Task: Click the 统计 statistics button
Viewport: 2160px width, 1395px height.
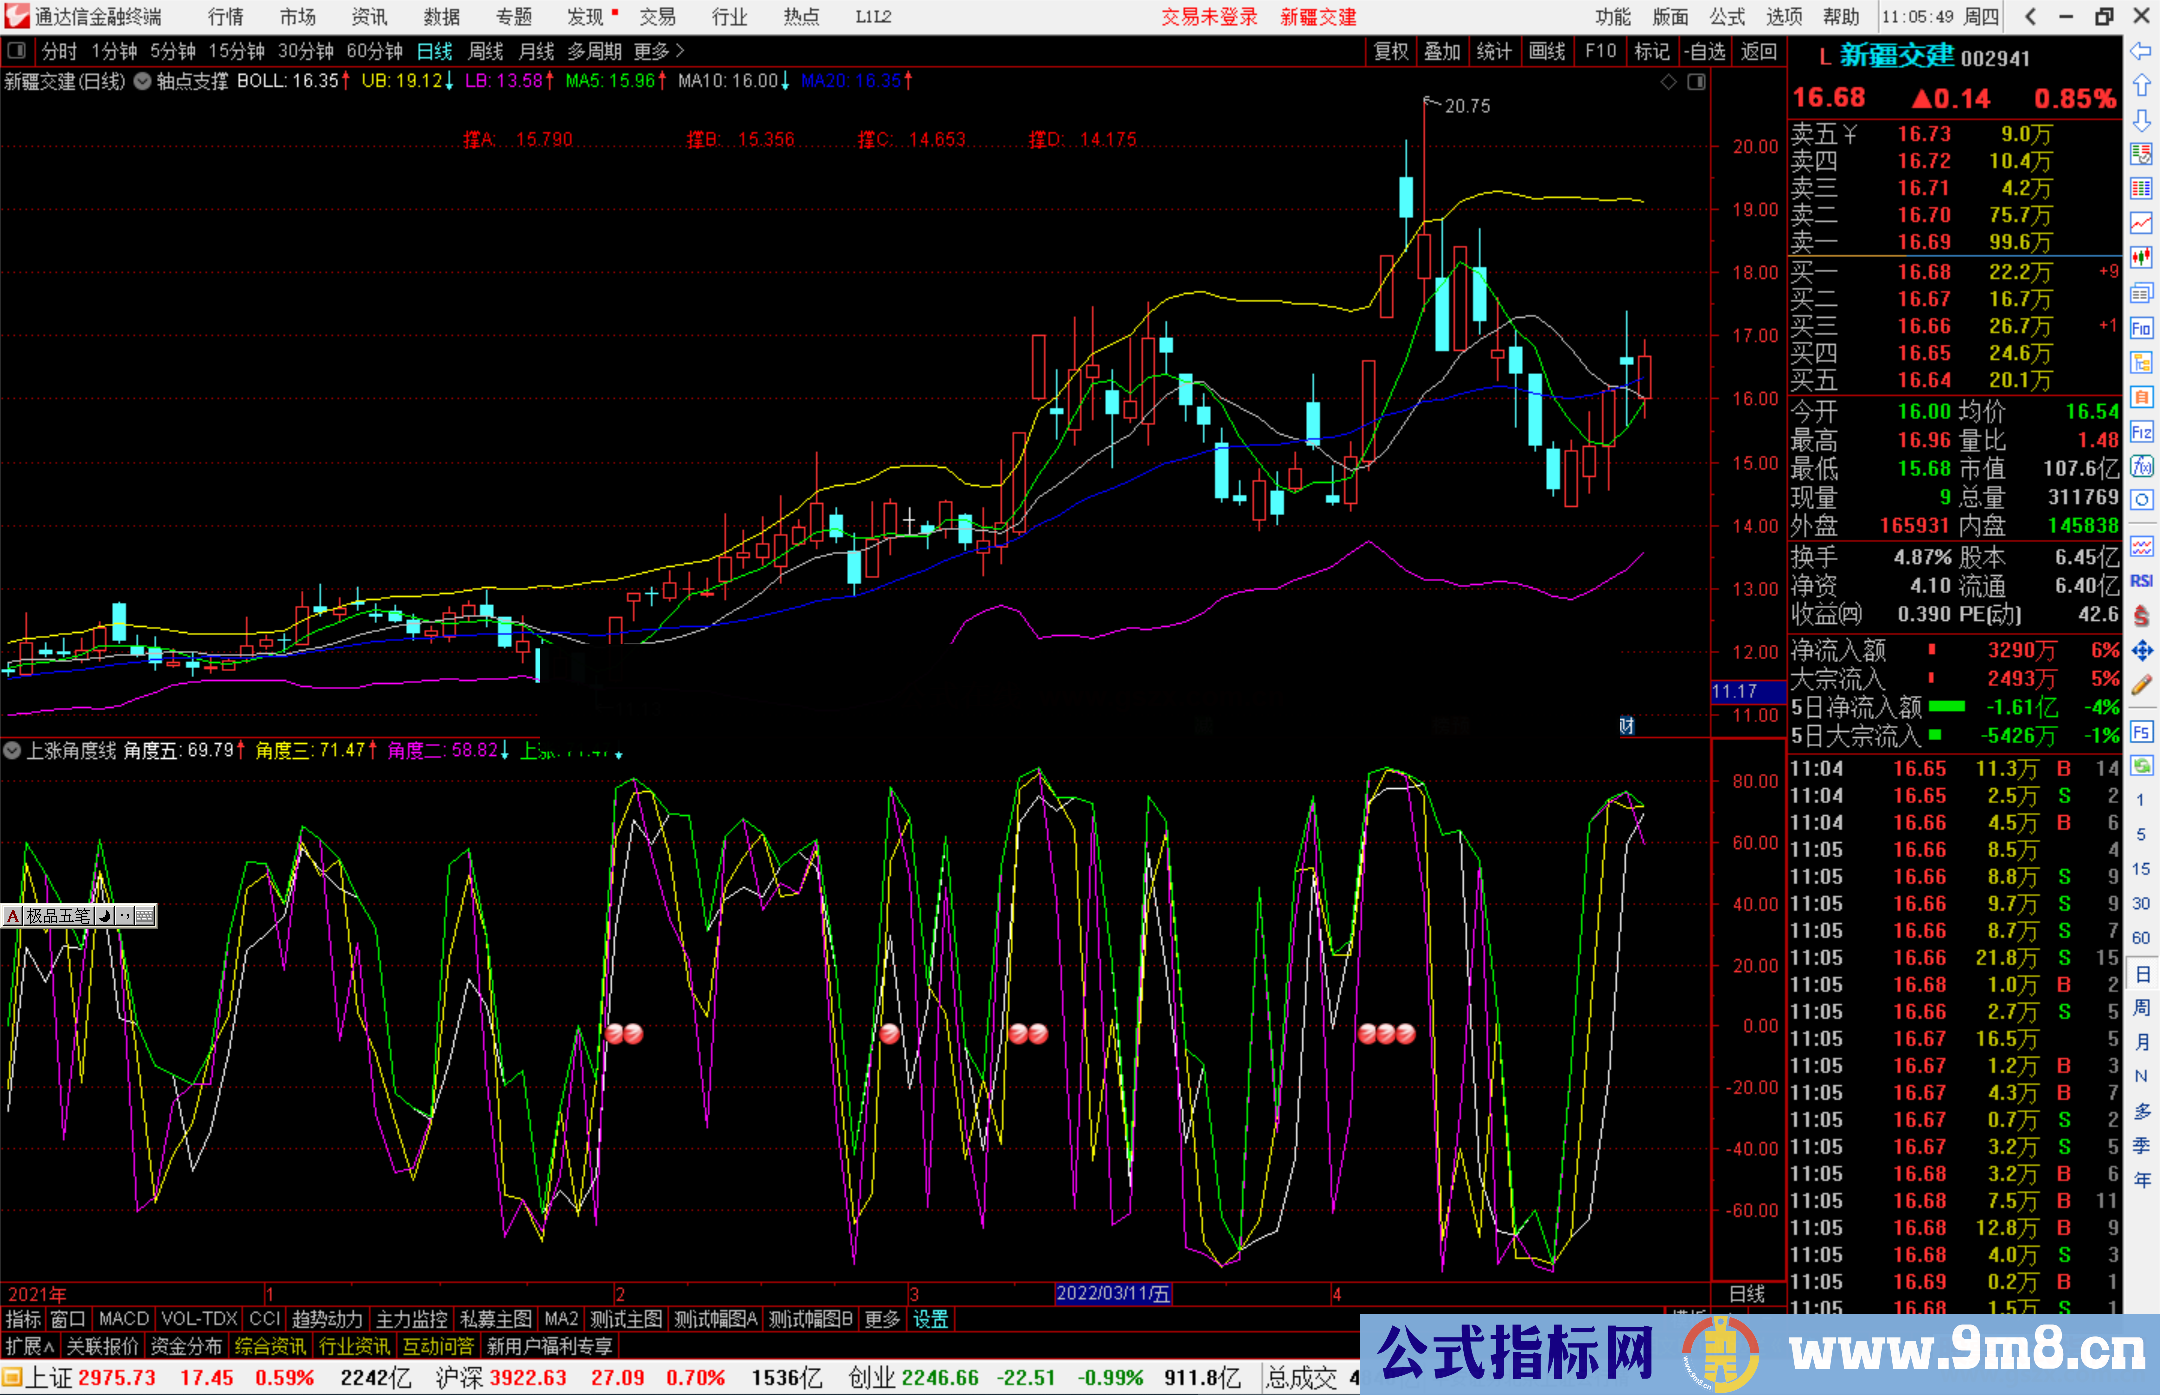Action: coord(1495,51)
